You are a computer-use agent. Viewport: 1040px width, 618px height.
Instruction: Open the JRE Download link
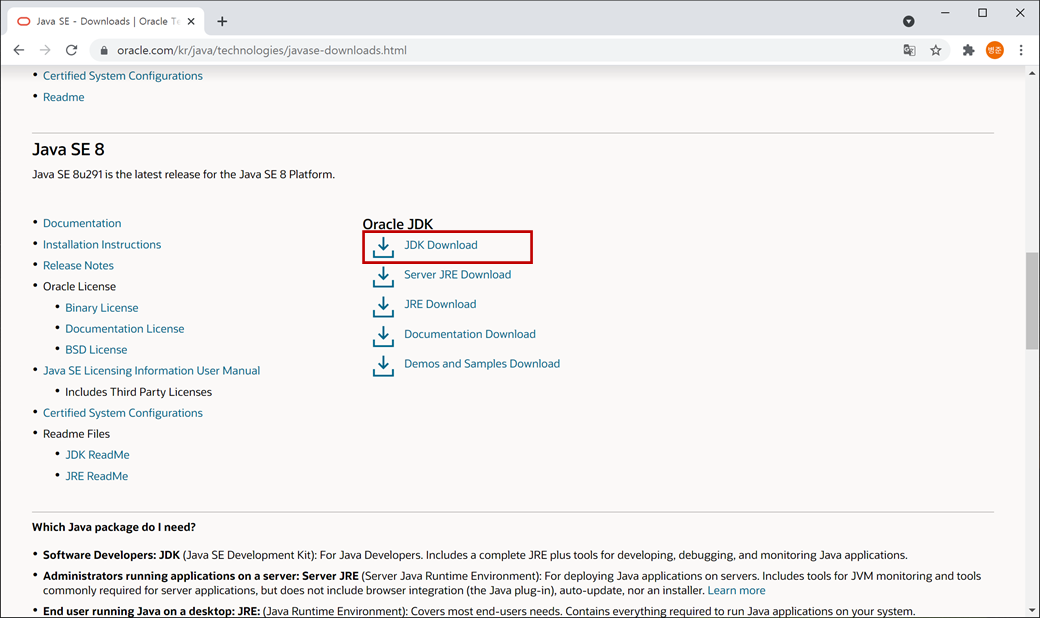coord(440,304)
